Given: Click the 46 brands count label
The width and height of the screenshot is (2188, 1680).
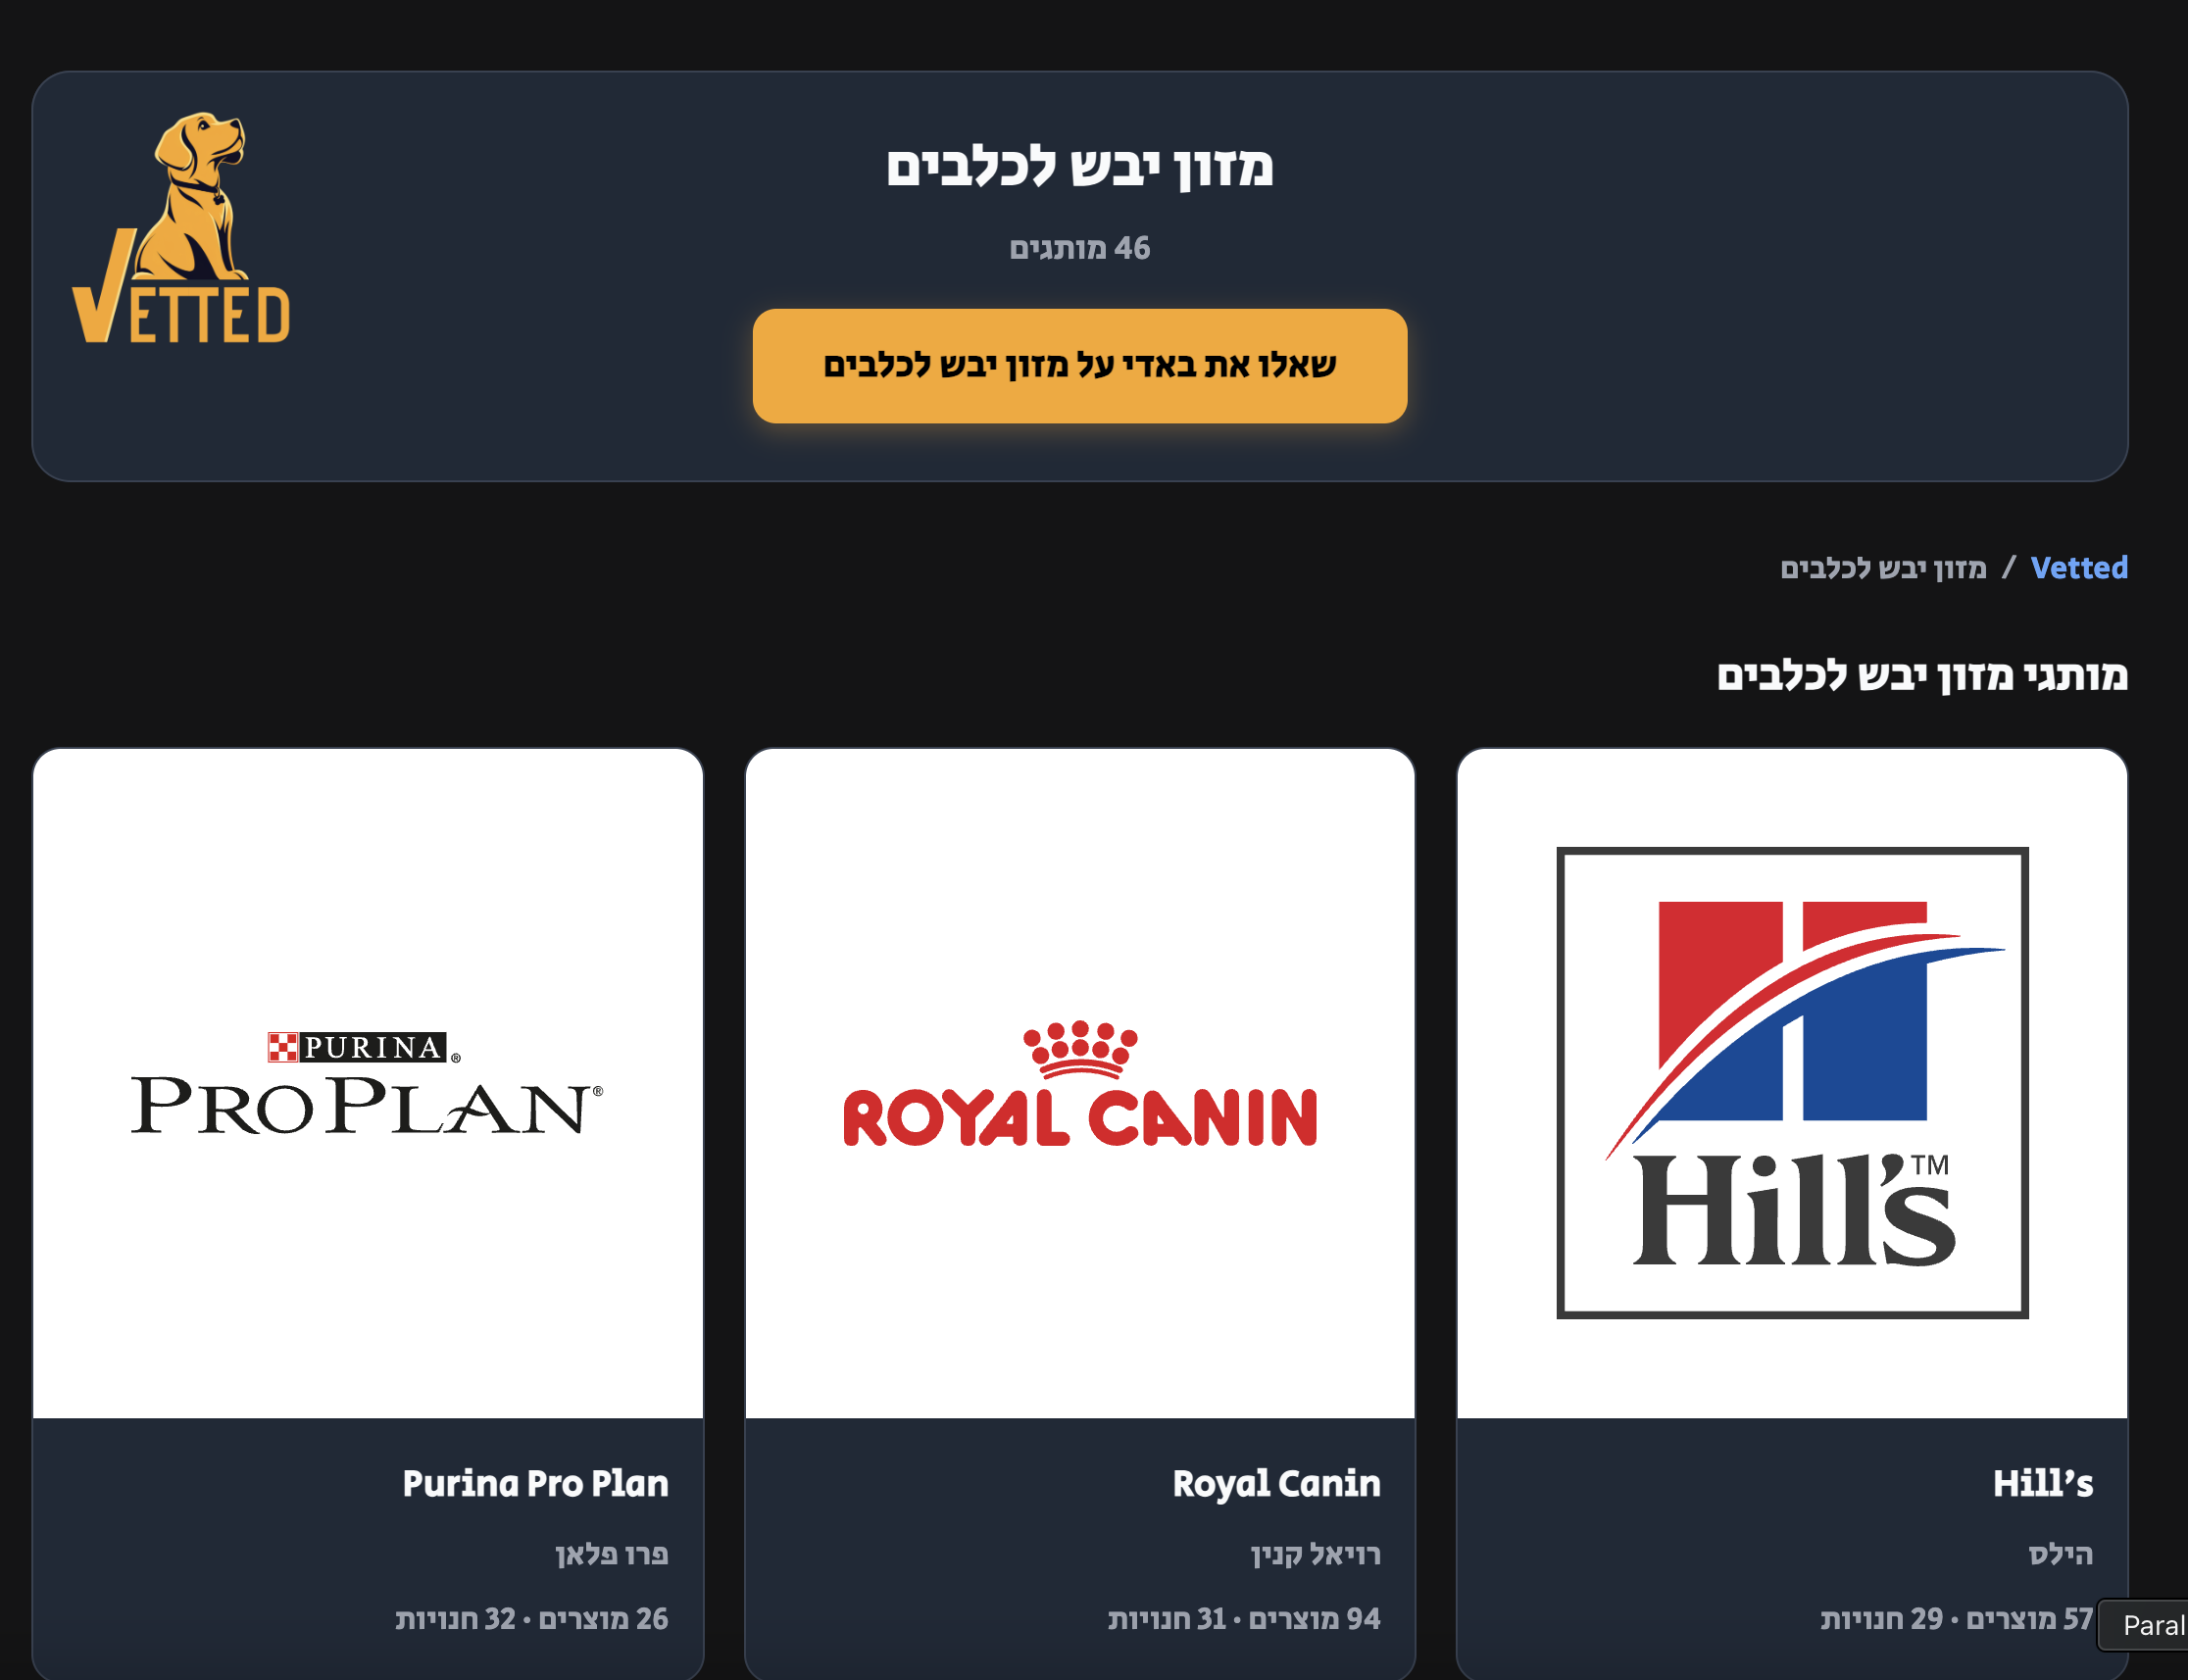Looking at the screenshot, I should pos(1079,248).
